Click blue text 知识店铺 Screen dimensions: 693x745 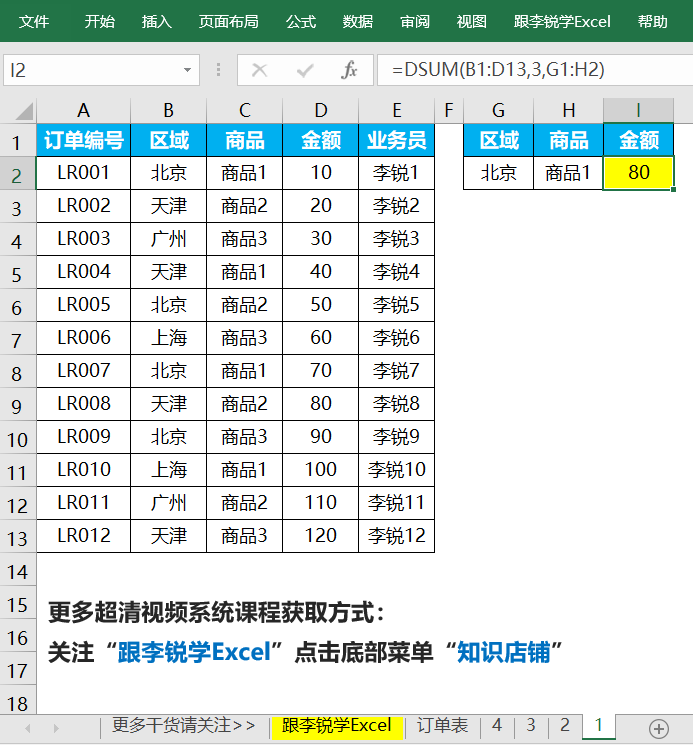tap(503, 652)
